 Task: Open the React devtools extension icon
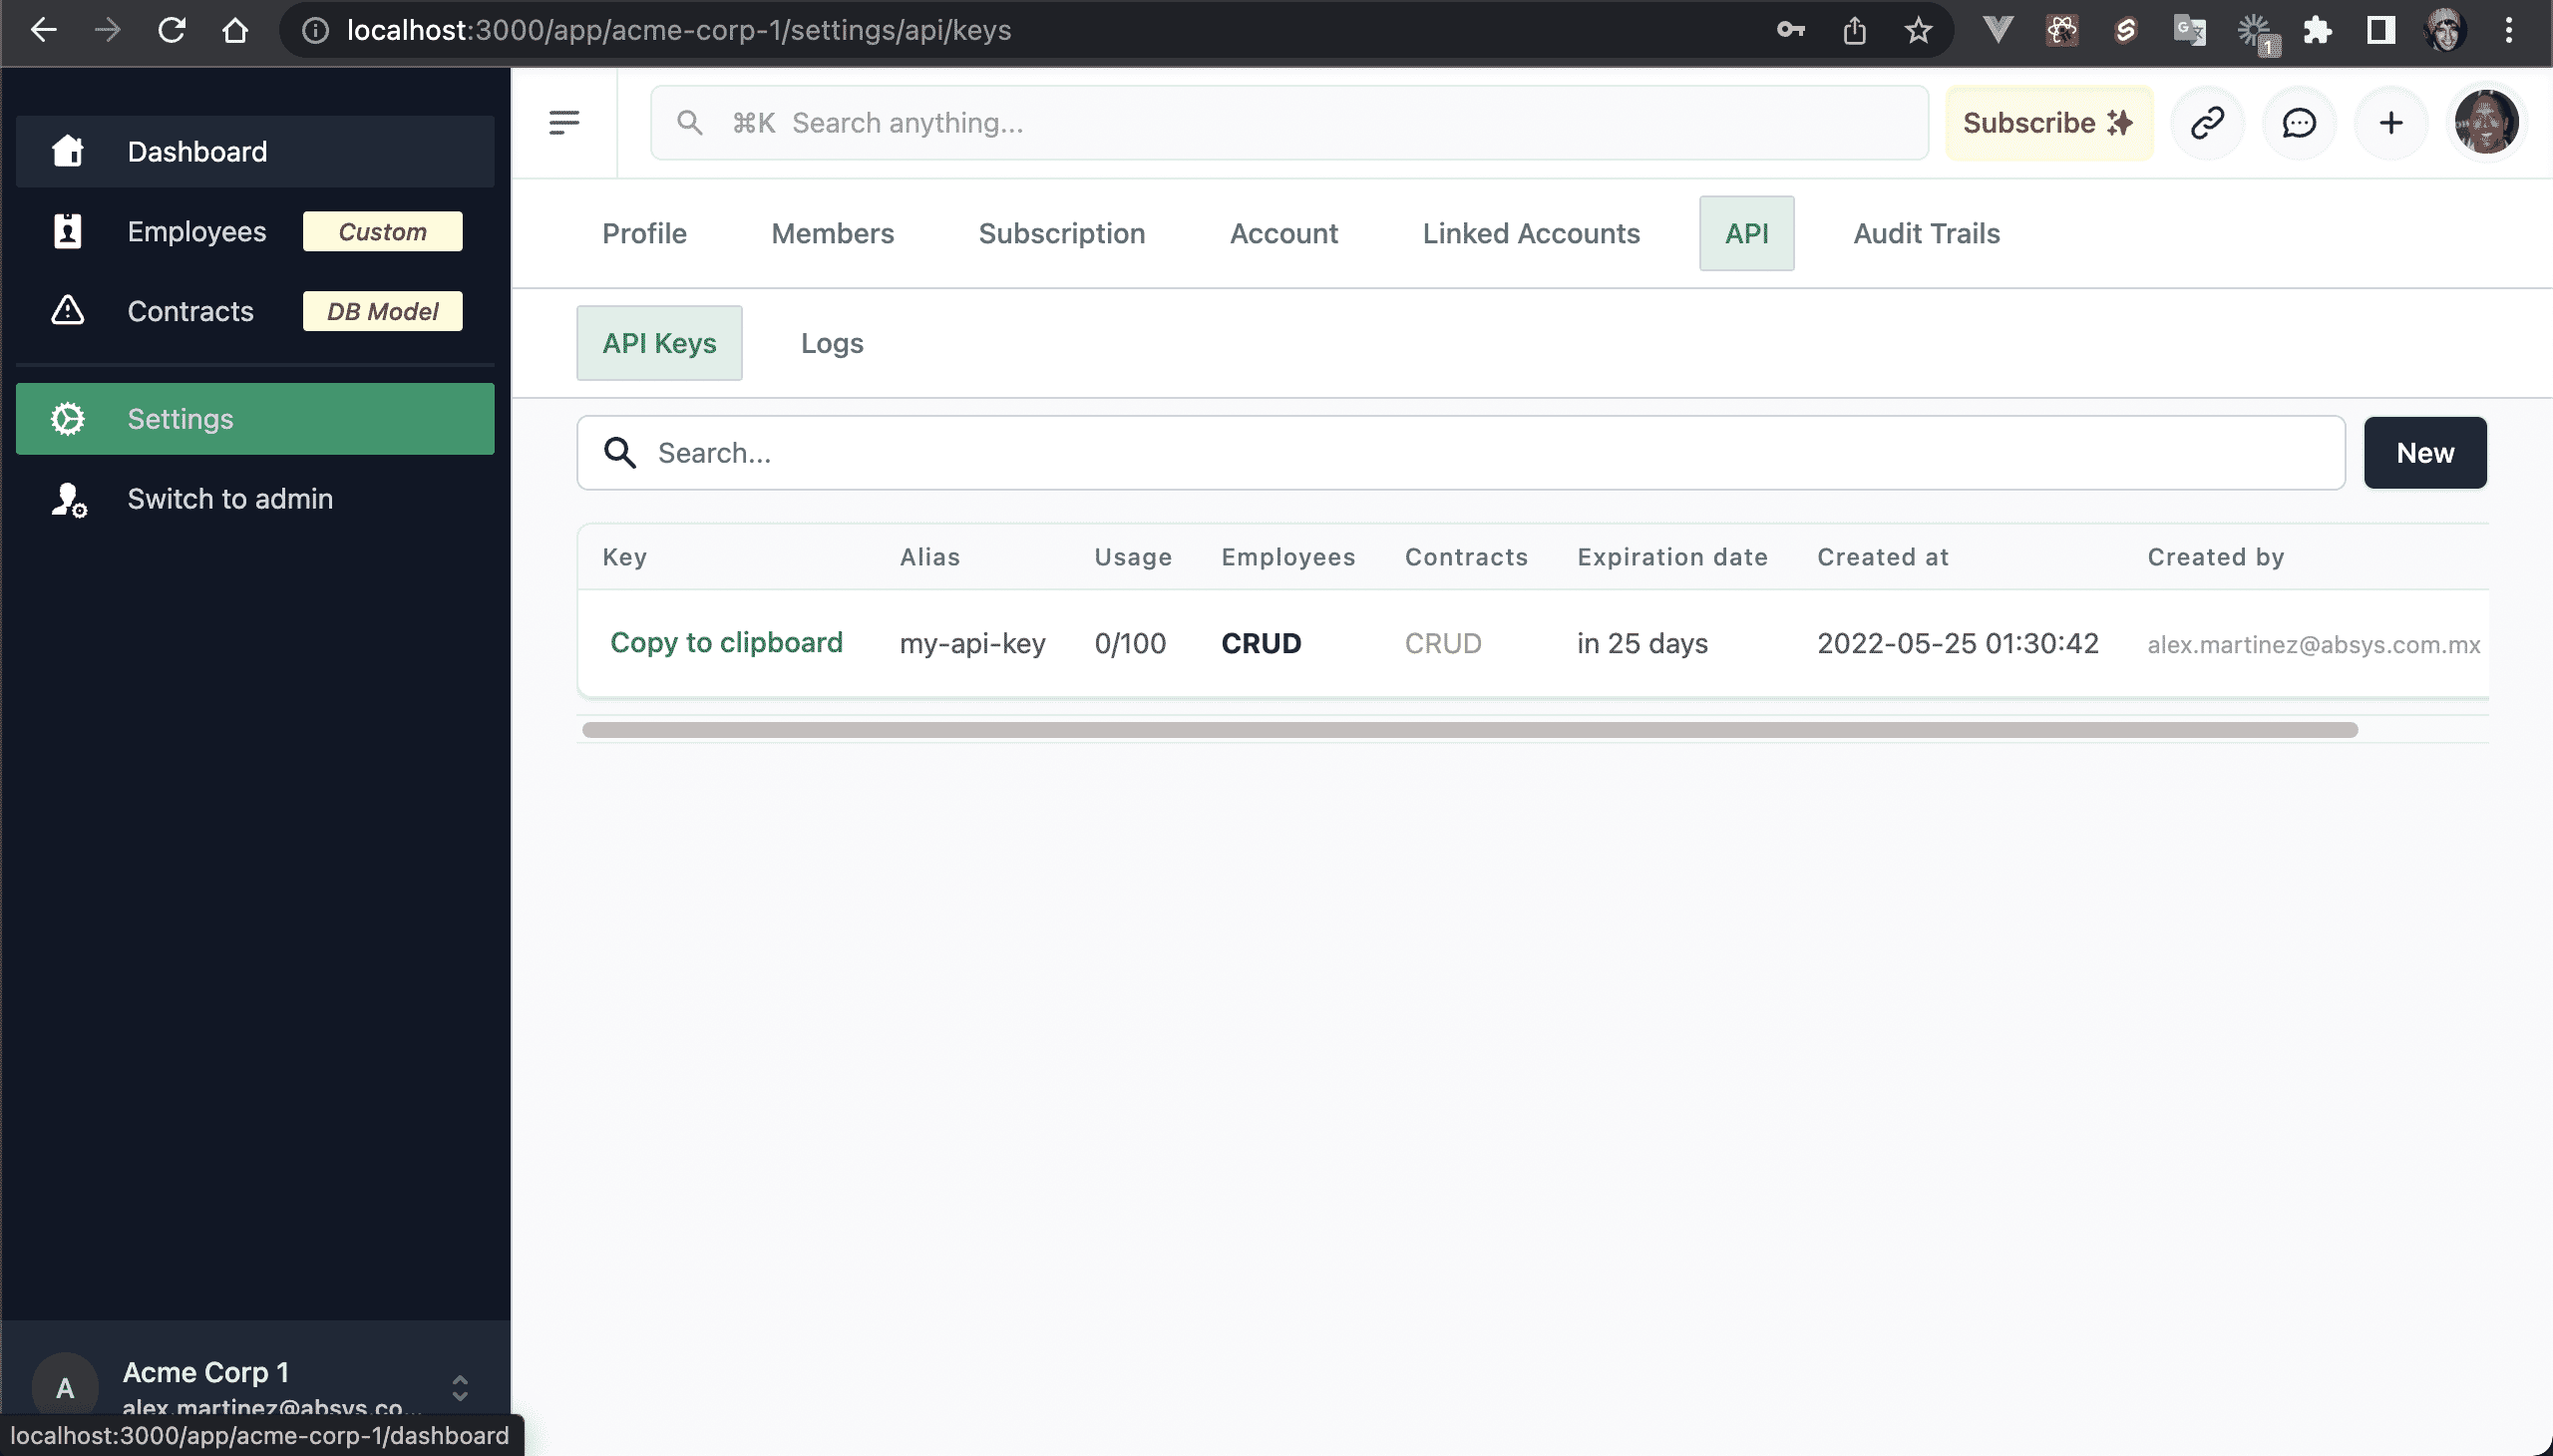tap(2062, 30)
